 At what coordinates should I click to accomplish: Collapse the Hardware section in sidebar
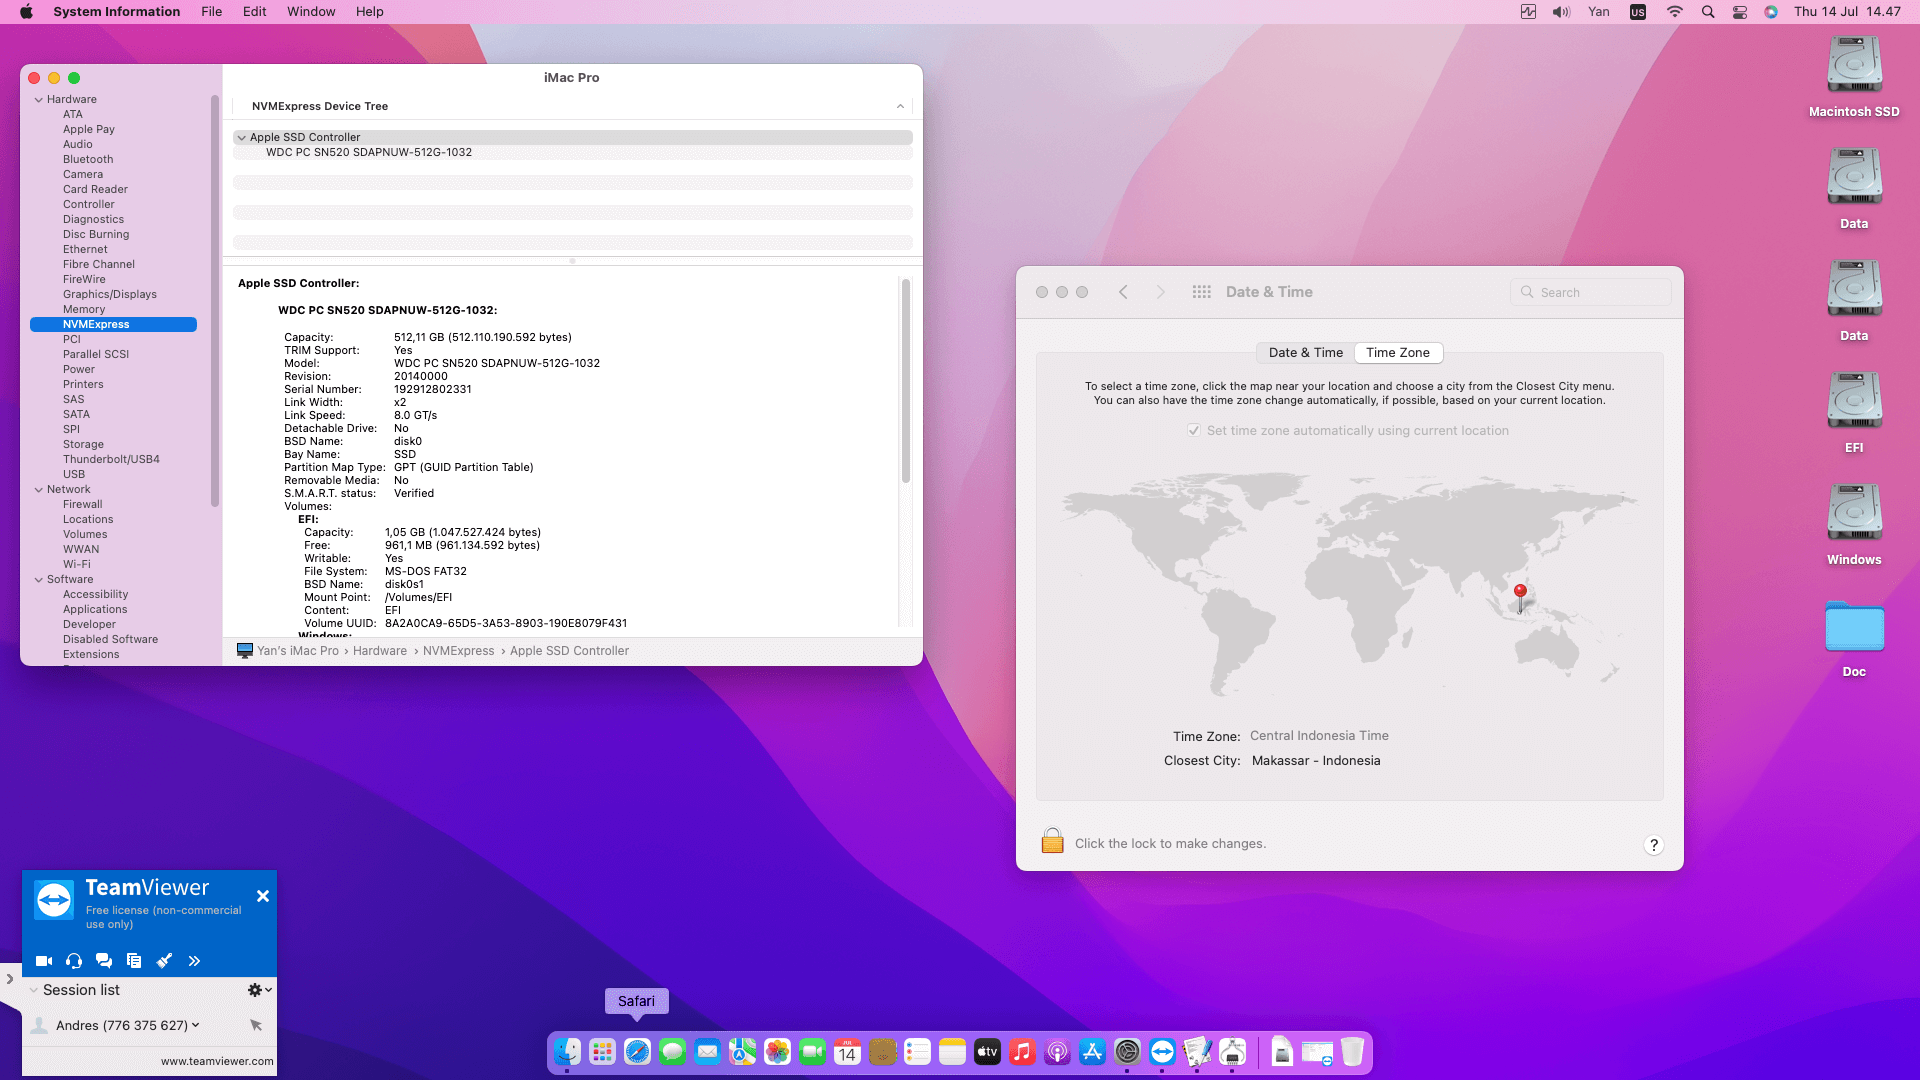tap(39, 100)
